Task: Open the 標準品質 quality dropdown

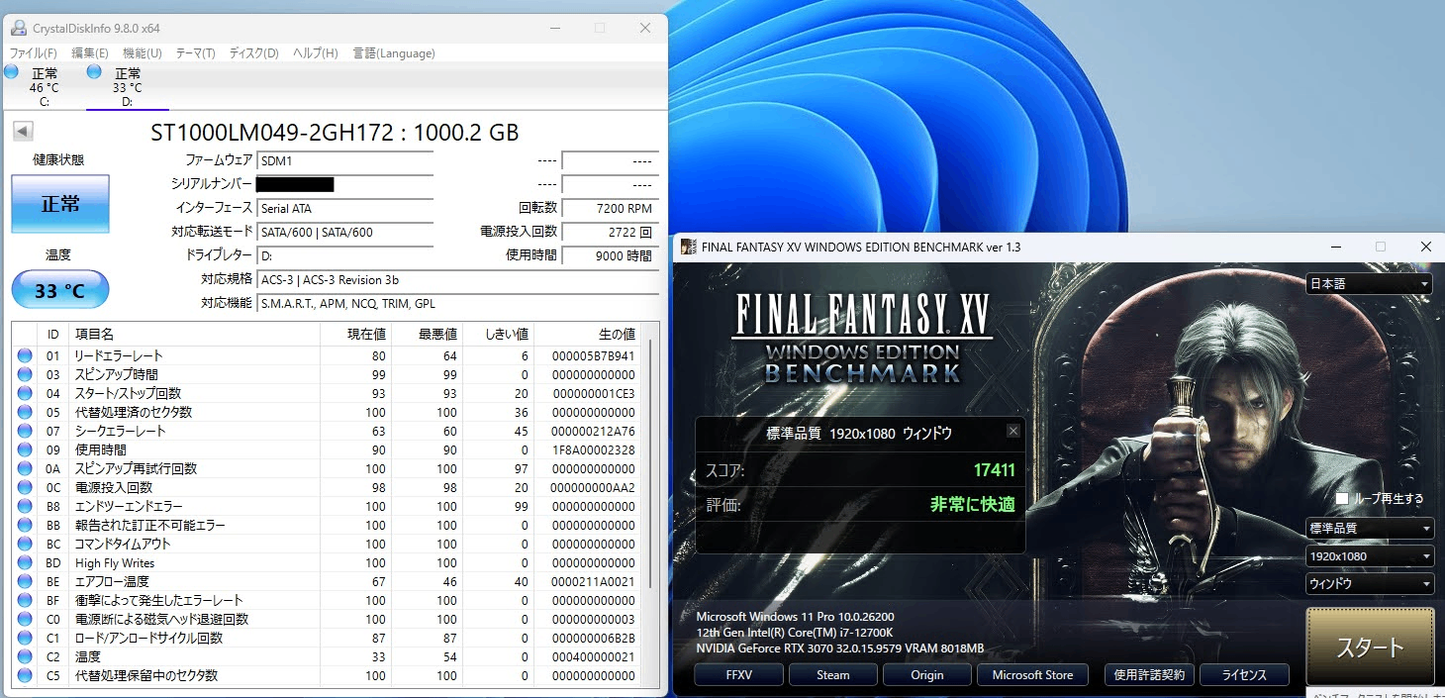Action: 1369,528
